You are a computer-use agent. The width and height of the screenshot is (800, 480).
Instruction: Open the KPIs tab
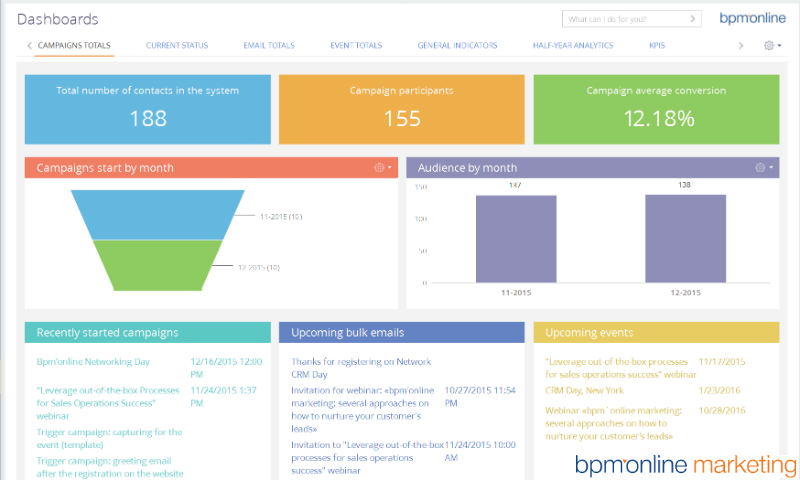[657, 45]
